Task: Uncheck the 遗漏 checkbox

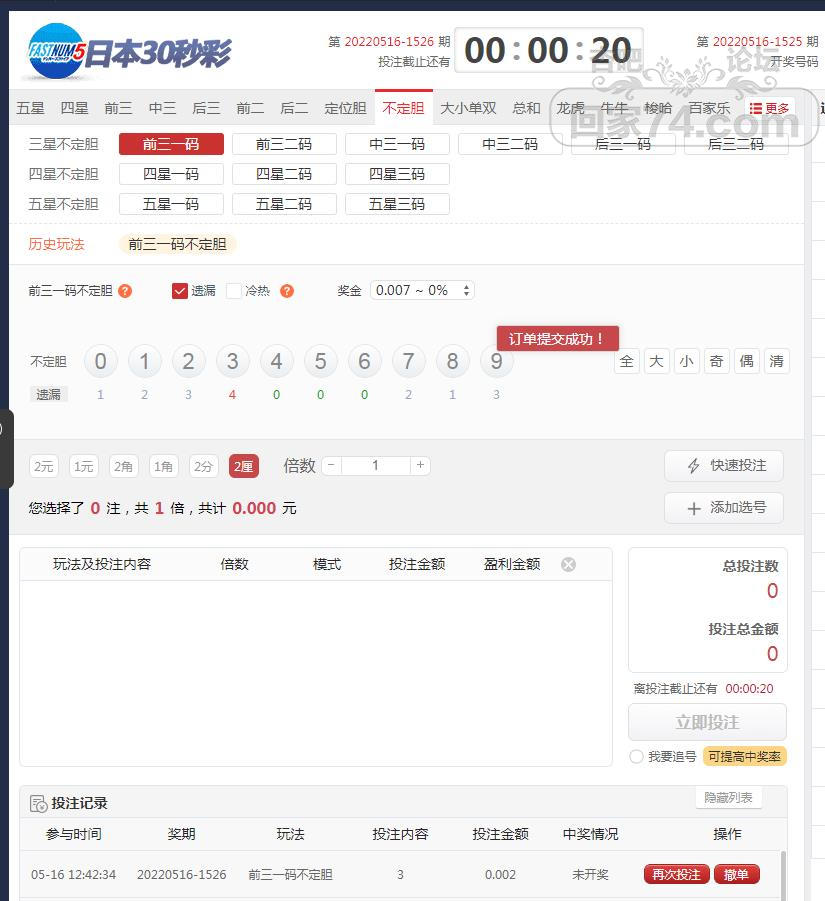Action: click(x=180, y=291)
